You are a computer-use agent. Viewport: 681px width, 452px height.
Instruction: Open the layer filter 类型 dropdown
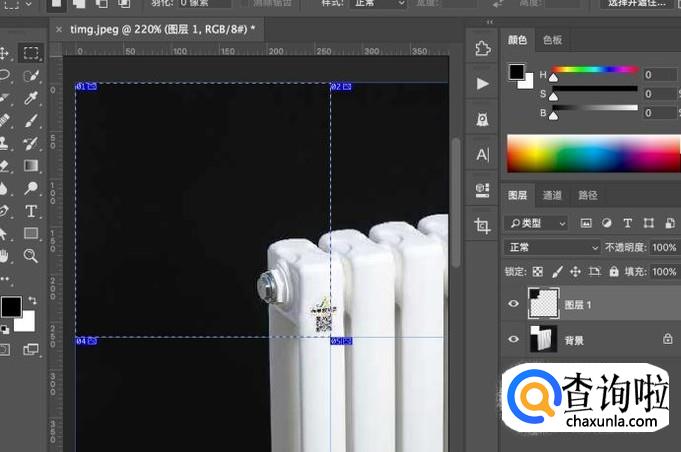(537, 223)
